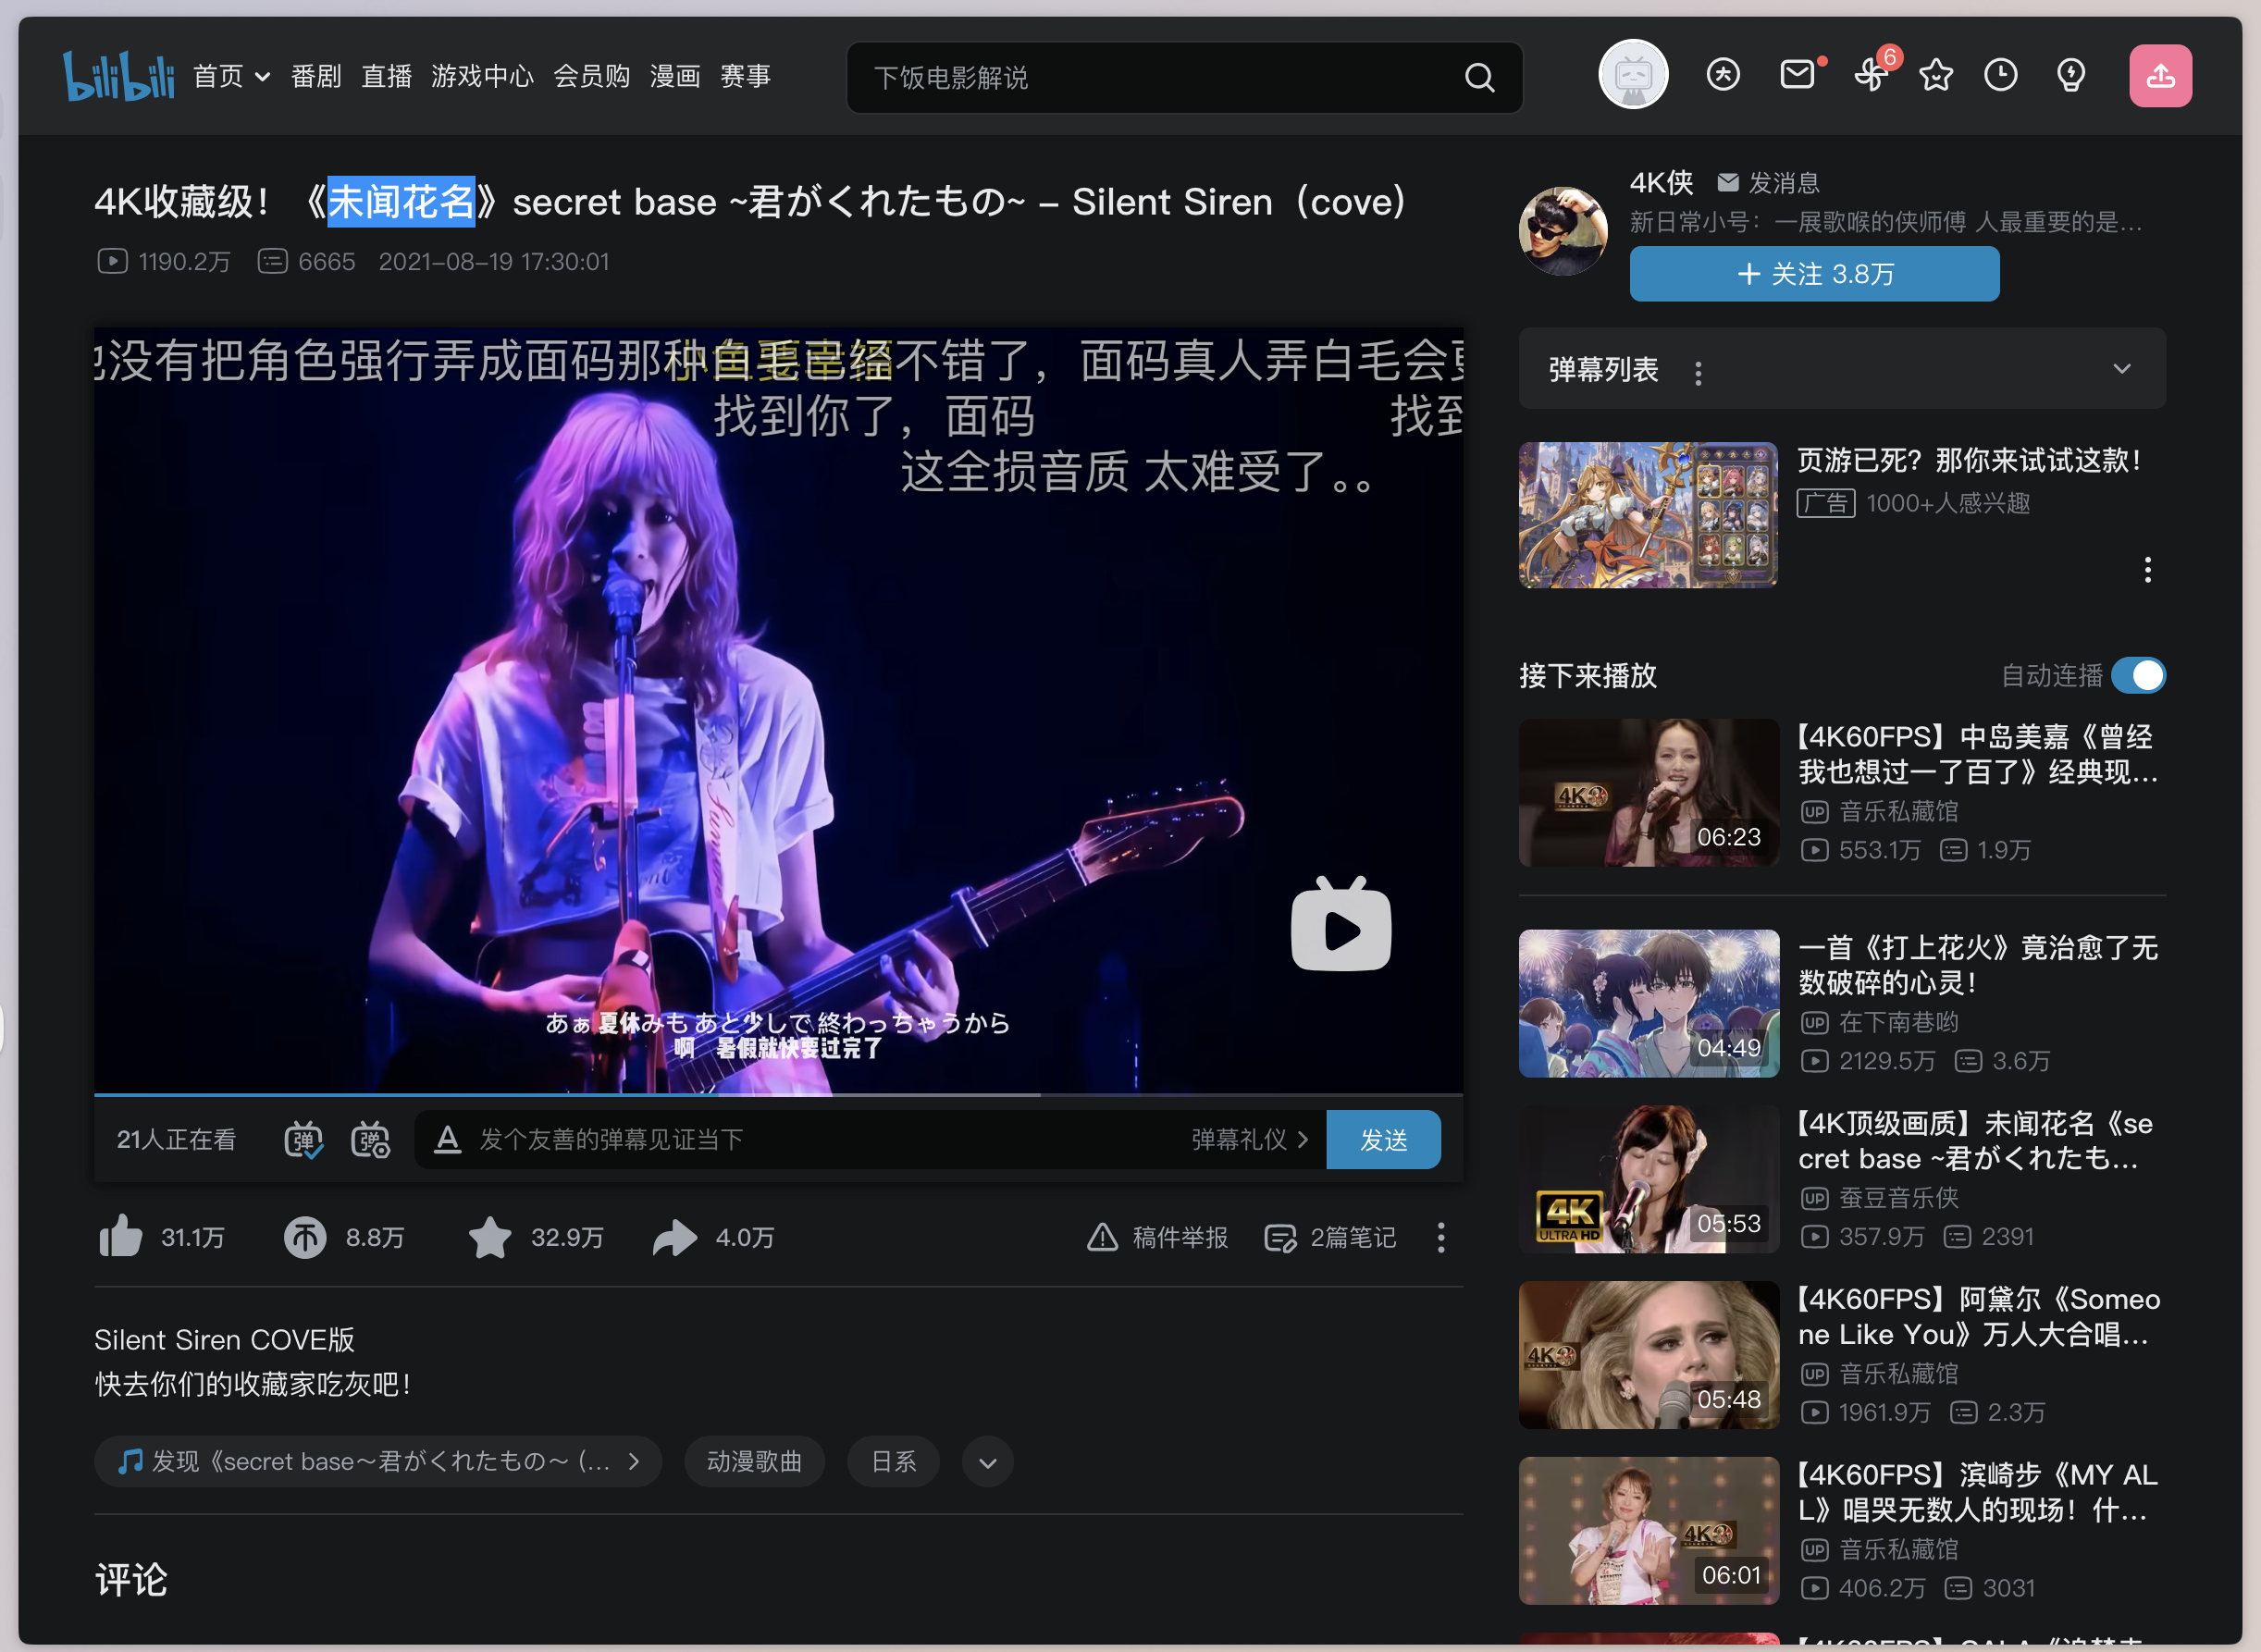
Task: Open the 番剧 nav item
Action: pos(316,76)
